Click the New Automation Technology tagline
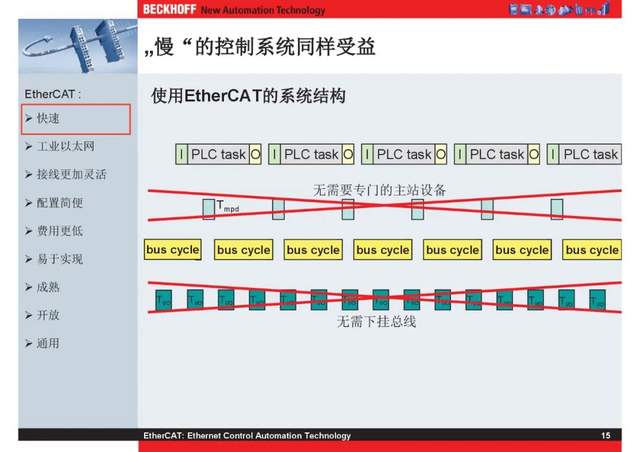The width and height of the screenshot is (640, 452). pyautogui.click(x=263, y=10)
